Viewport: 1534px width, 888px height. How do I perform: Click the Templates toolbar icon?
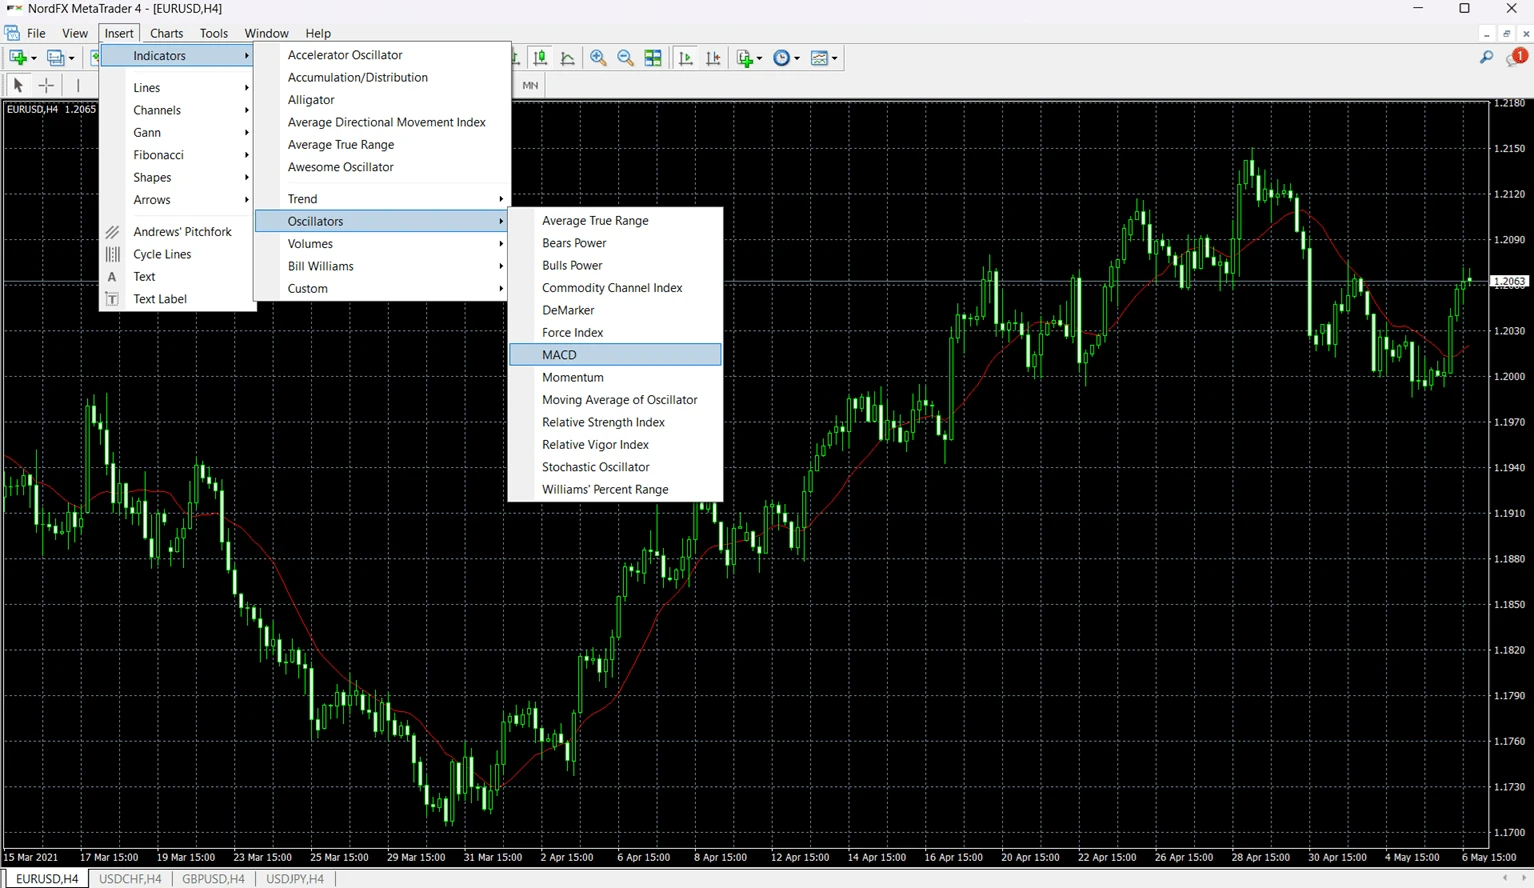pyautogui.click(x=819, y=58)
